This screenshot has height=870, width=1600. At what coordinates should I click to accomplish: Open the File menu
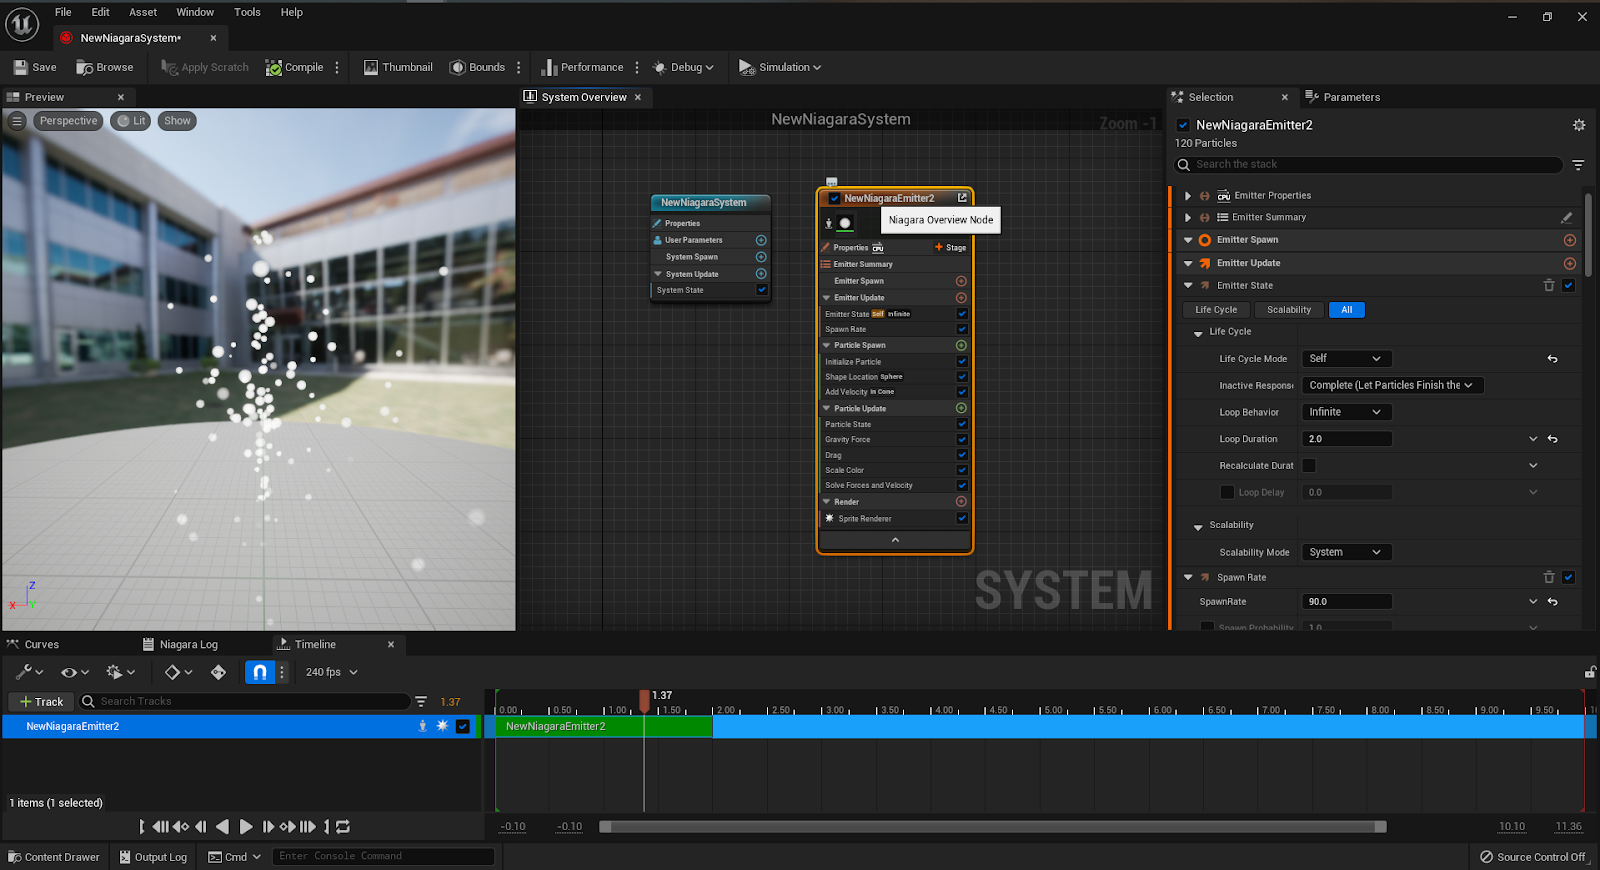(x=63, y=12)
